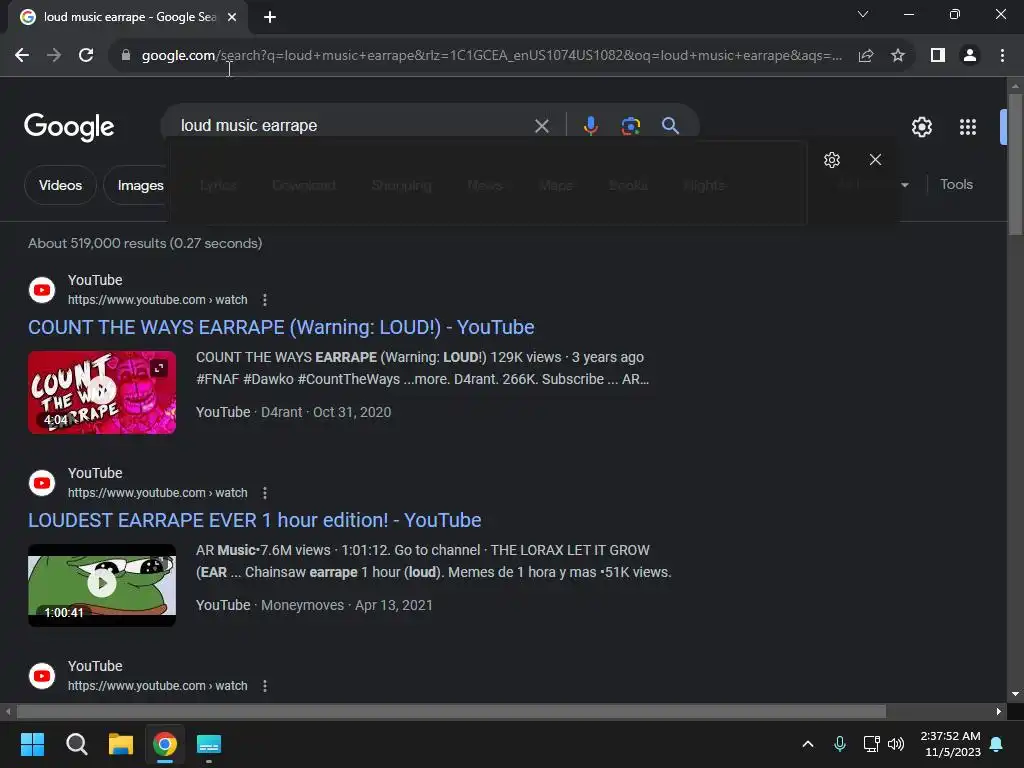1024x768 pixels.
Task: Click the address bar URL
Action: 491,56
